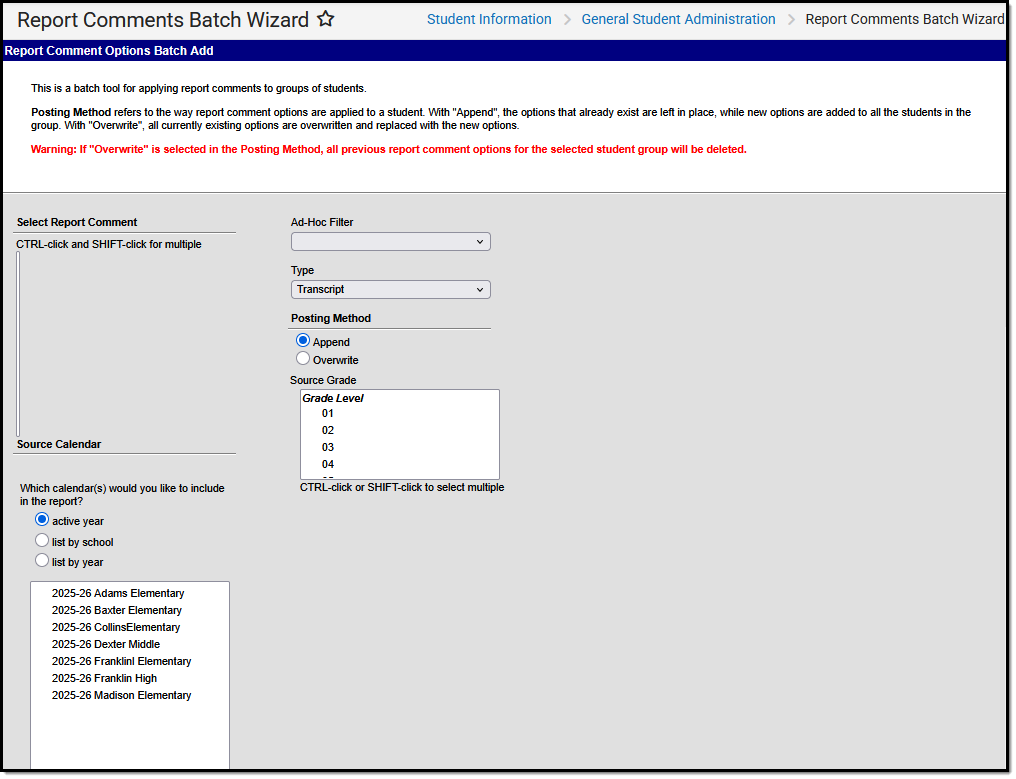Select the Overwrite posting method
1016x779 pixels.
click(x=302, y=357)
